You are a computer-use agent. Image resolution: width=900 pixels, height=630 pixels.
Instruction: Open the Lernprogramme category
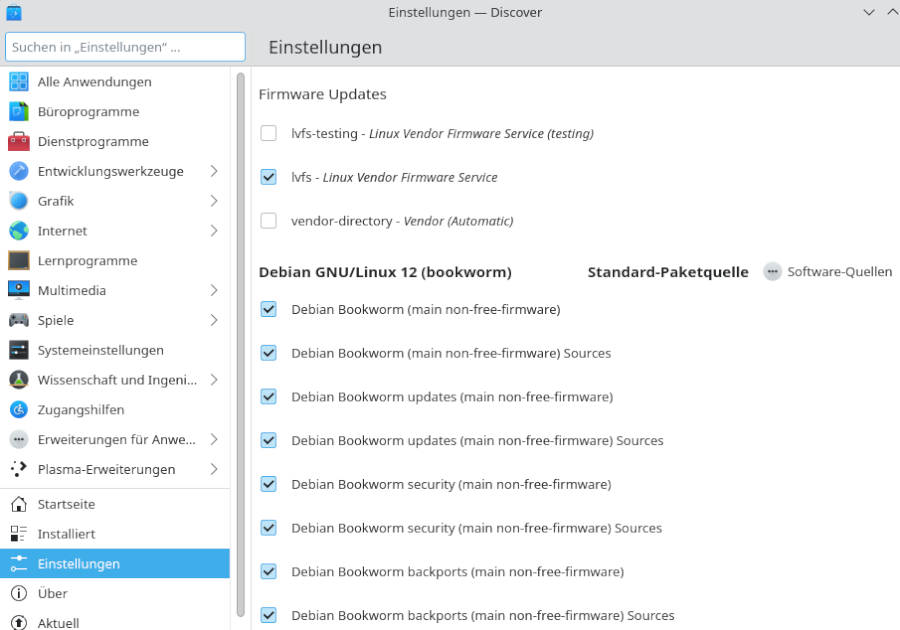point(115,260)
